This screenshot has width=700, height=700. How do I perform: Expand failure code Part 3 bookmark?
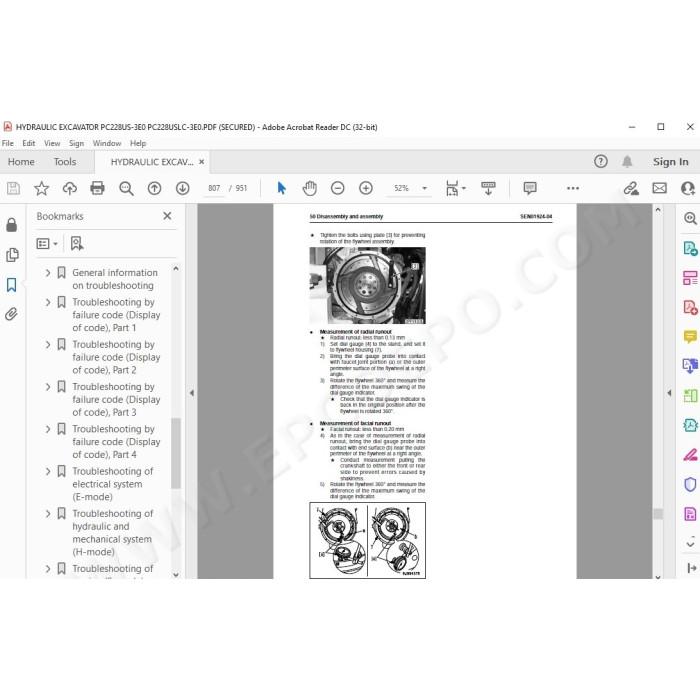click(x=48, y=387)
